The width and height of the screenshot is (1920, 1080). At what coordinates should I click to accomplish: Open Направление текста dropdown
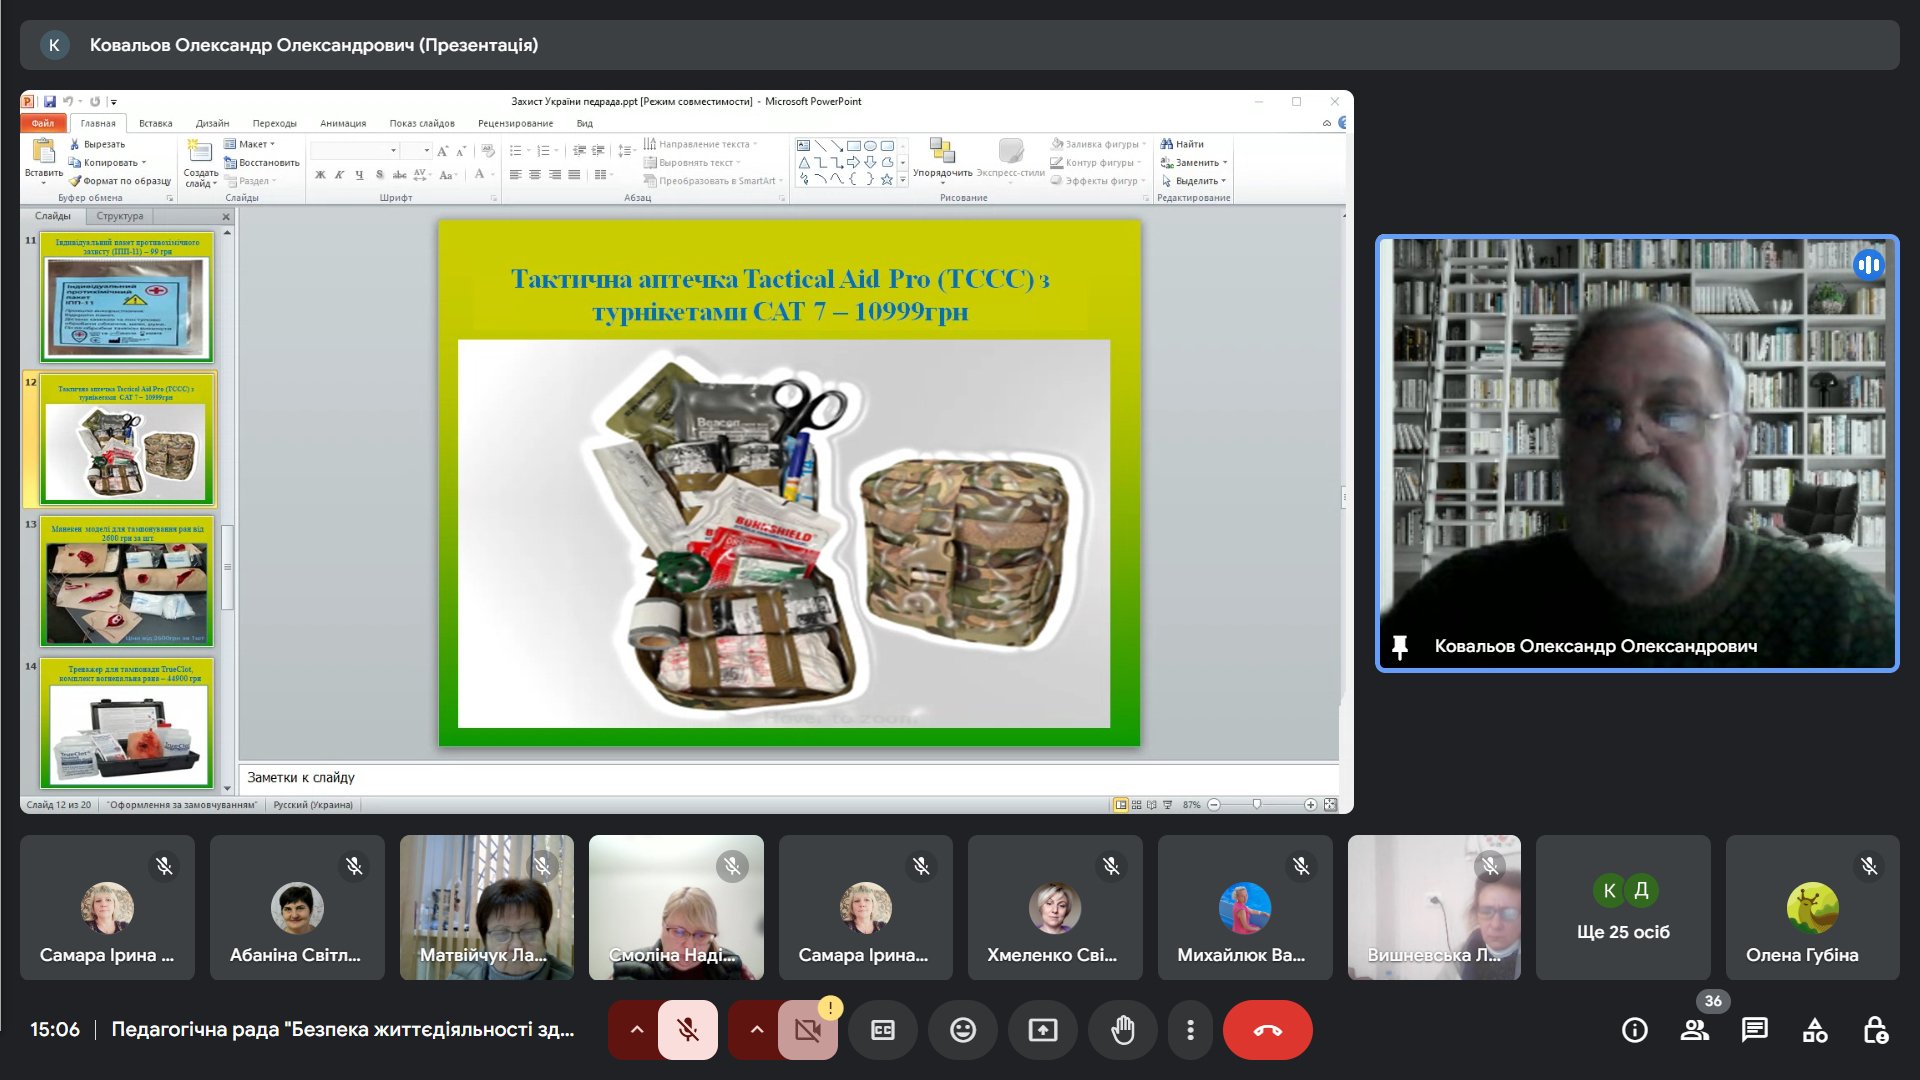pos(700,144)
